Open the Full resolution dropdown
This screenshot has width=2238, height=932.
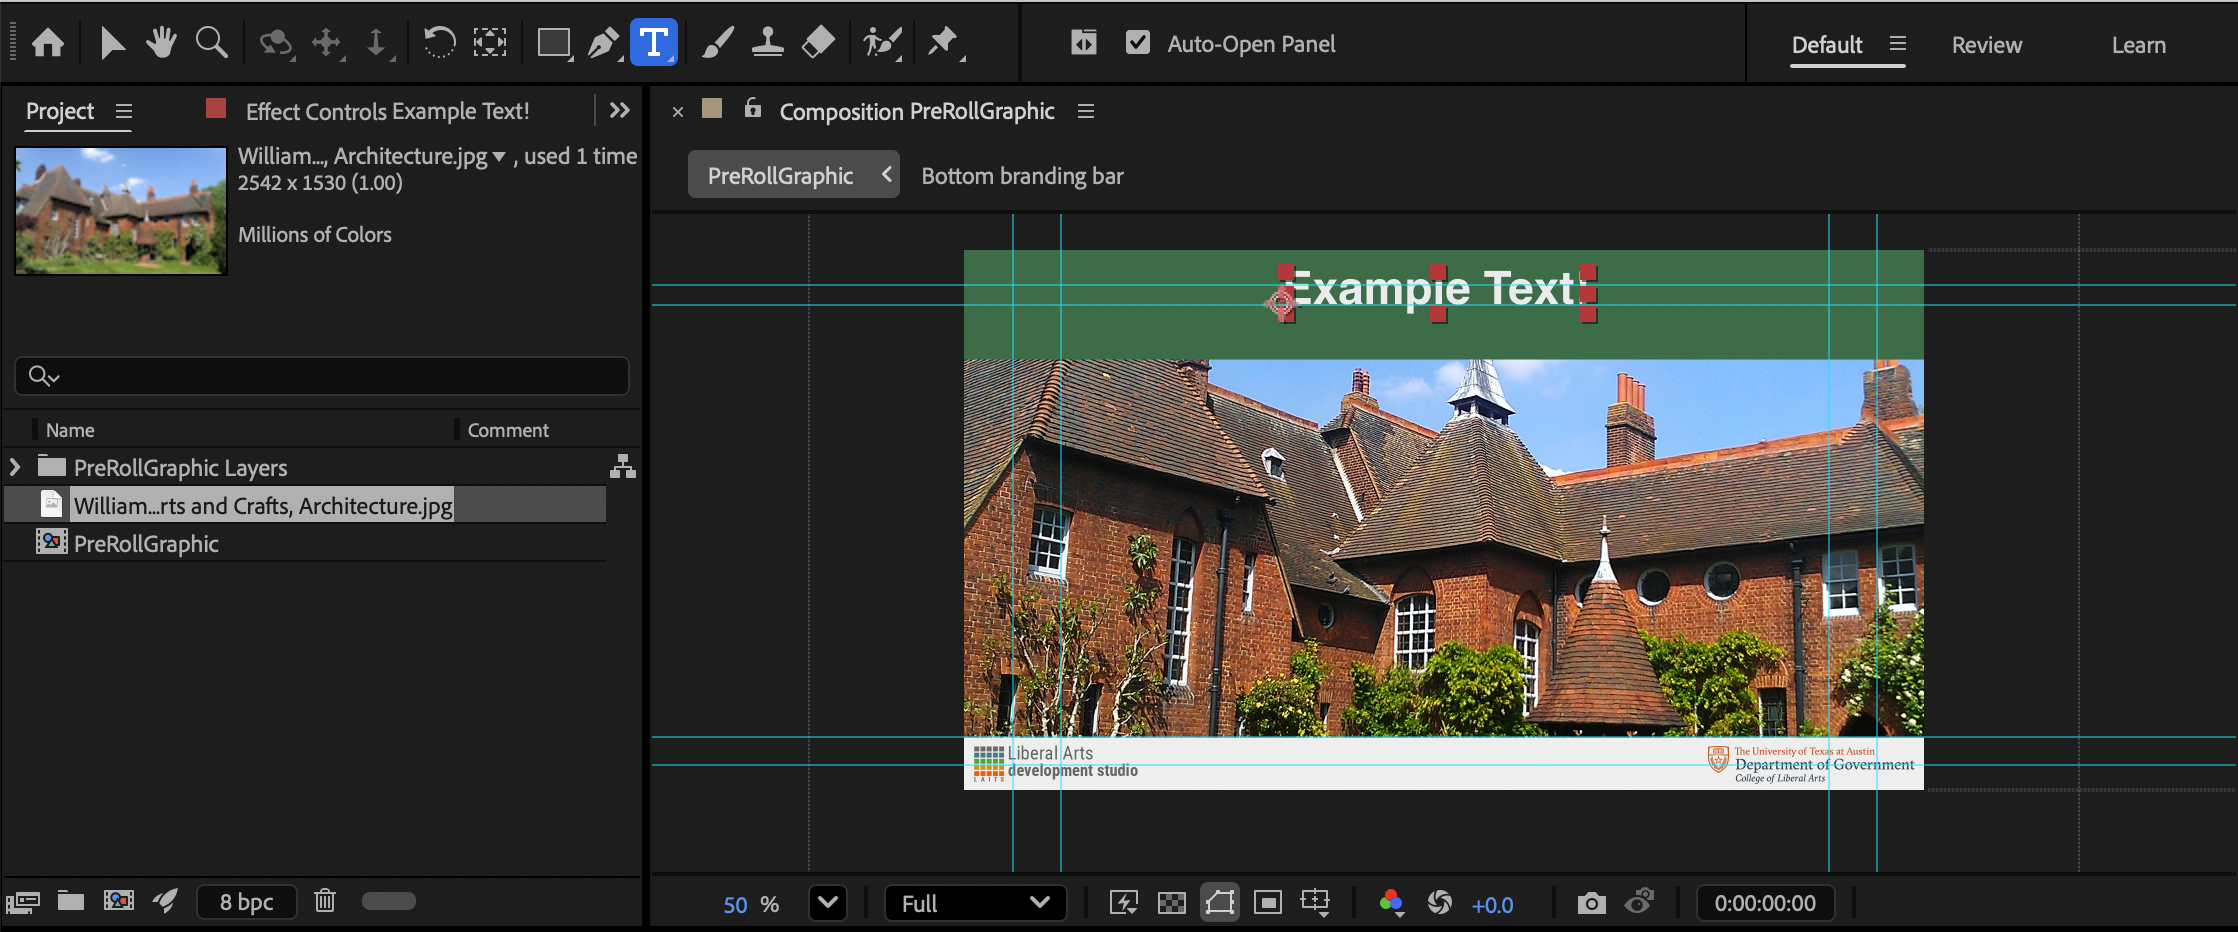click(x=975, y=904)
